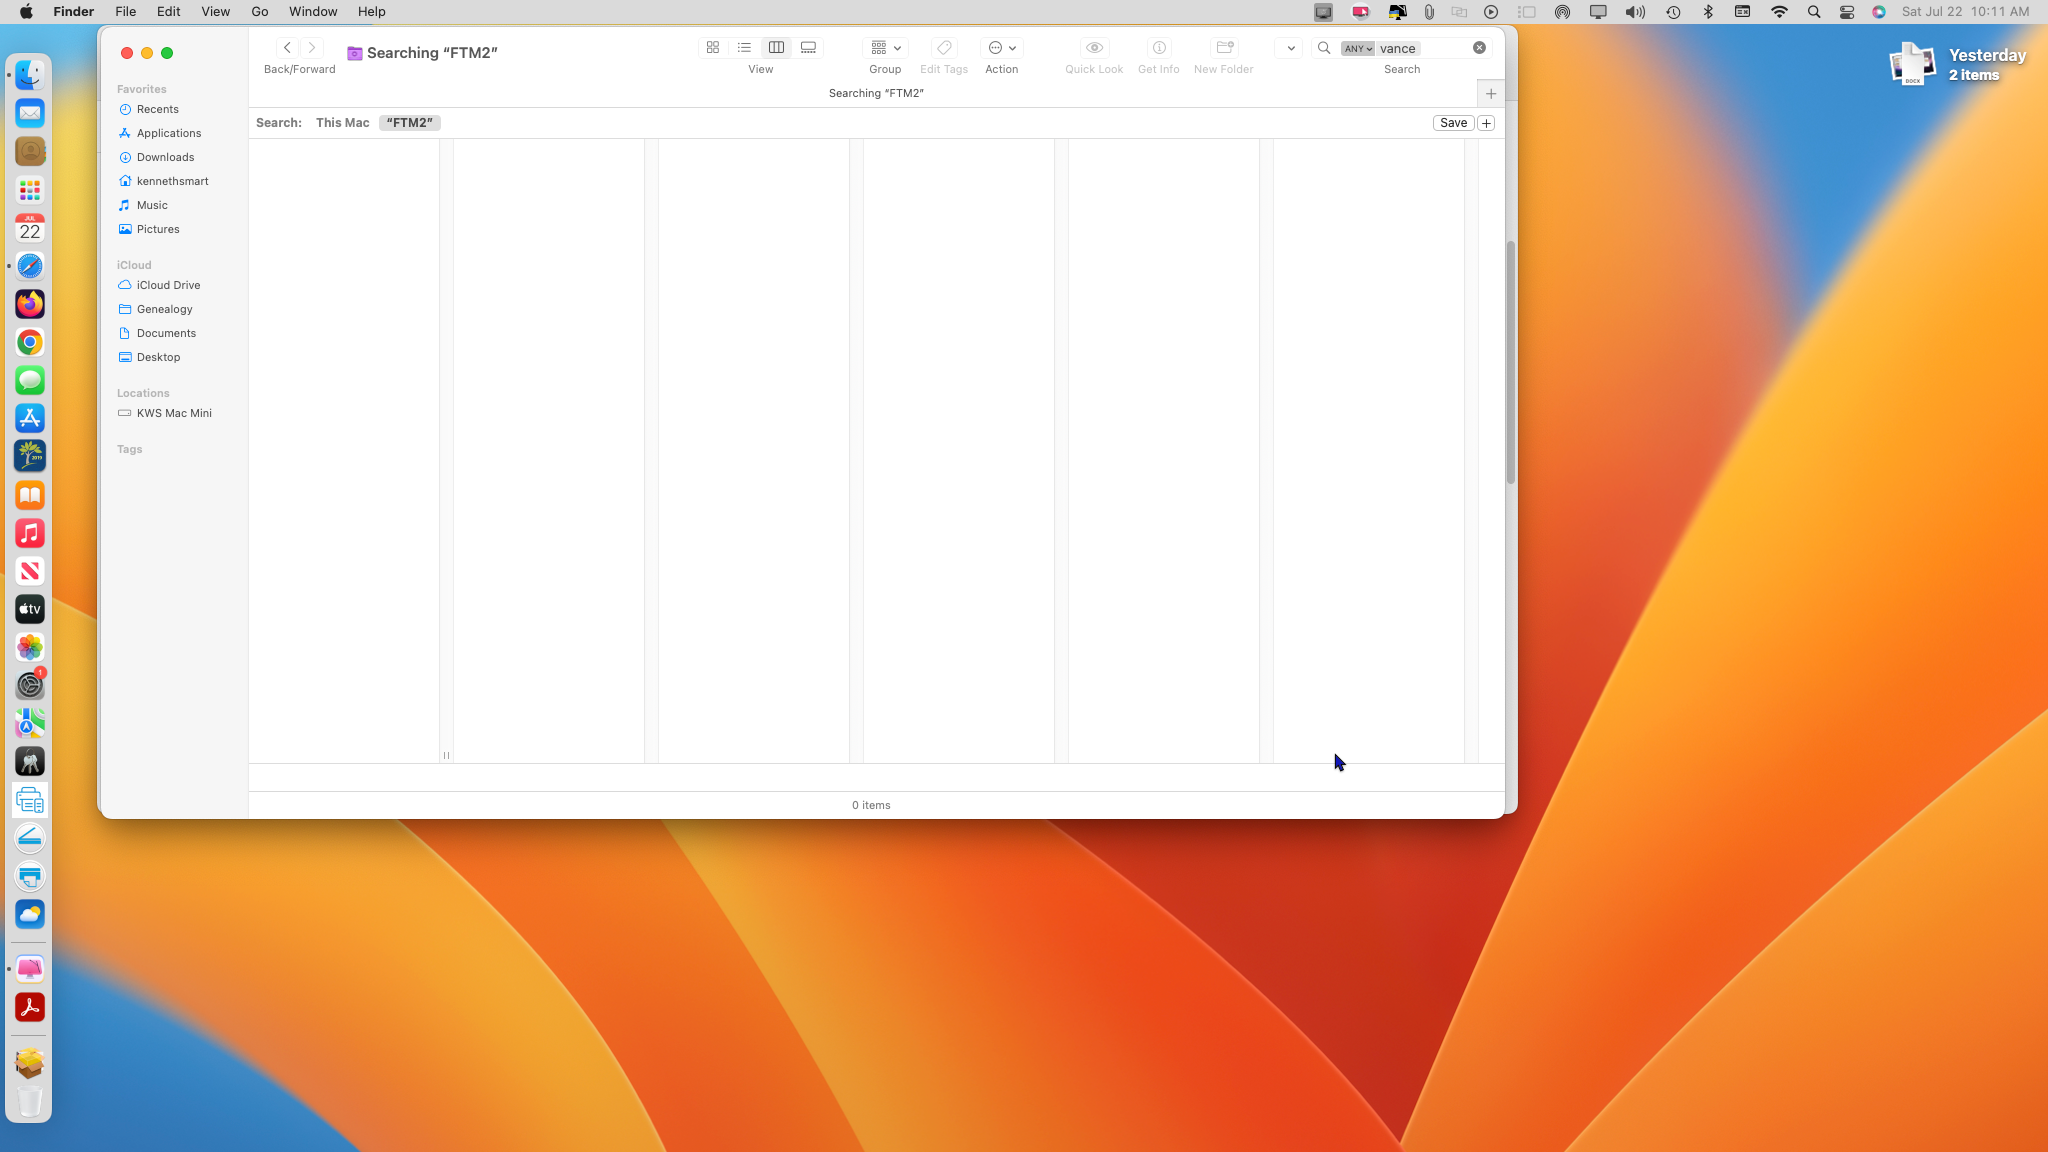Clear the search field text
2048x1152 pixels.
tap(1479, 48)
